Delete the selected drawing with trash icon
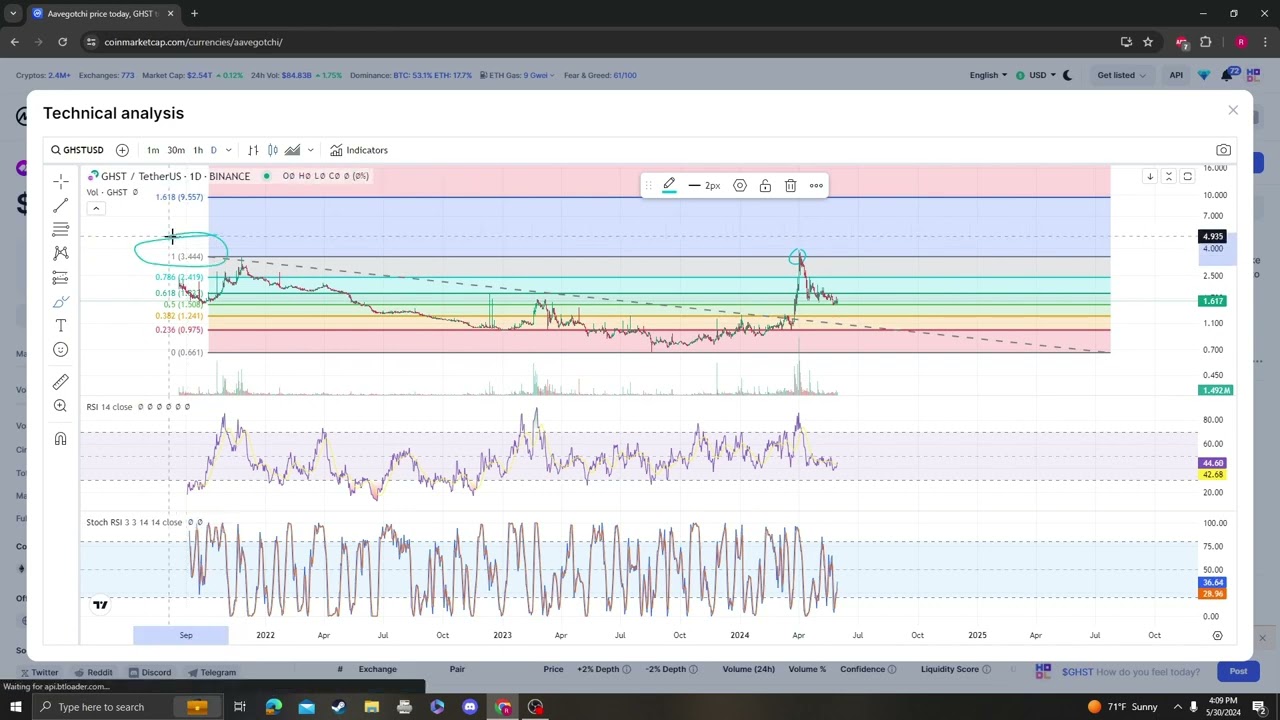 coord(790,185)
